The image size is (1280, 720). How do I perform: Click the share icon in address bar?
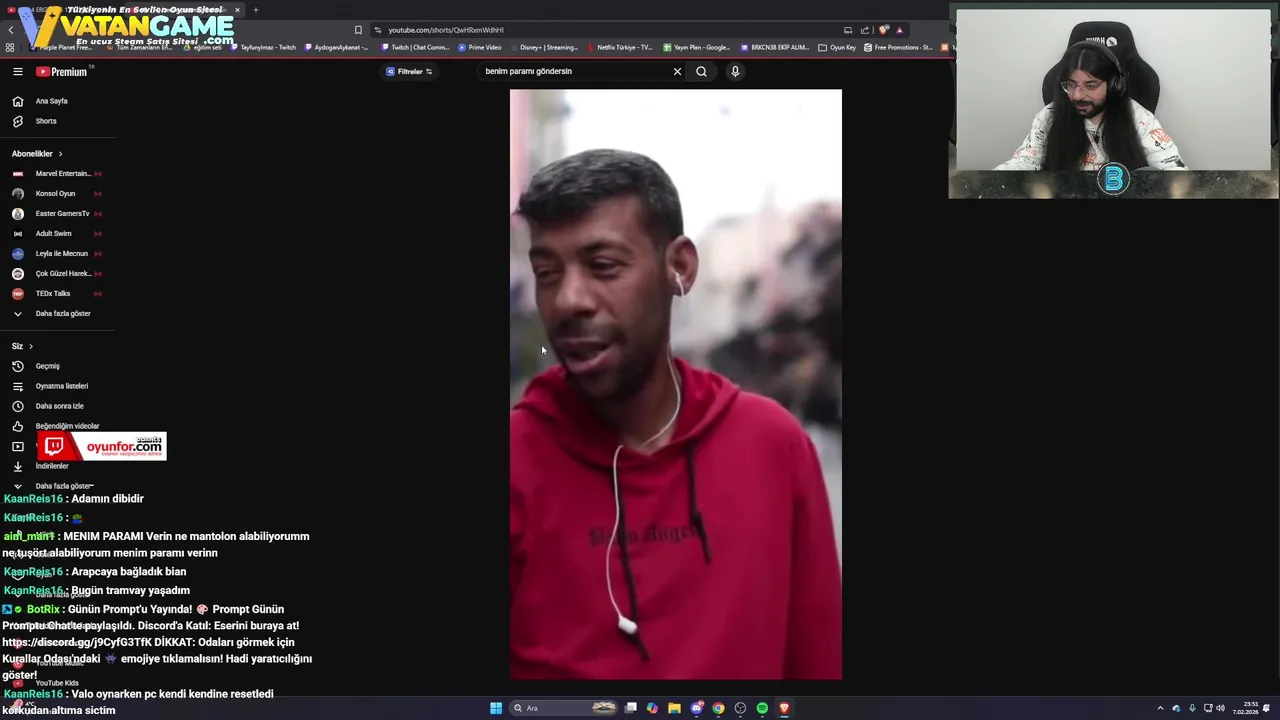tap(865, 30)
